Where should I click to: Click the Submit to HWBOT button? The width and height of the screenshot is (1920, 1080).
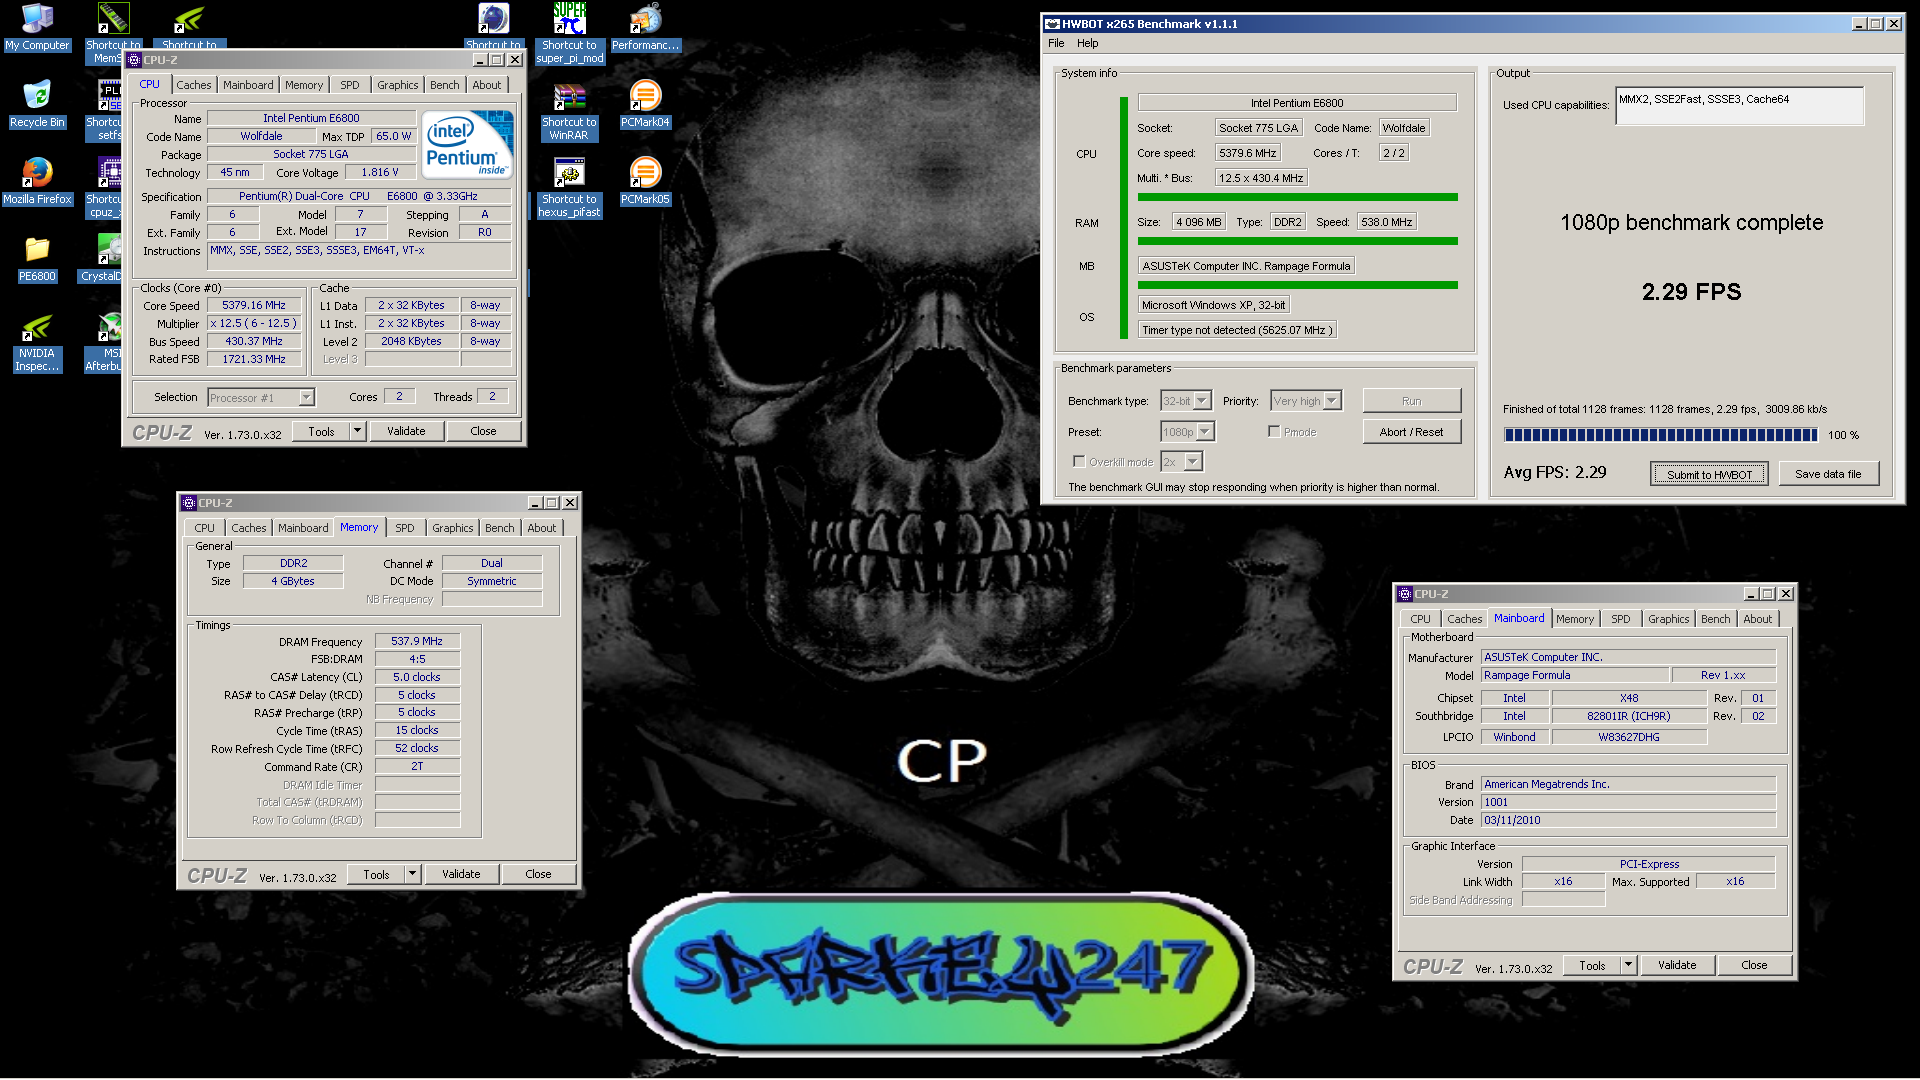[x=1709, y=474]
